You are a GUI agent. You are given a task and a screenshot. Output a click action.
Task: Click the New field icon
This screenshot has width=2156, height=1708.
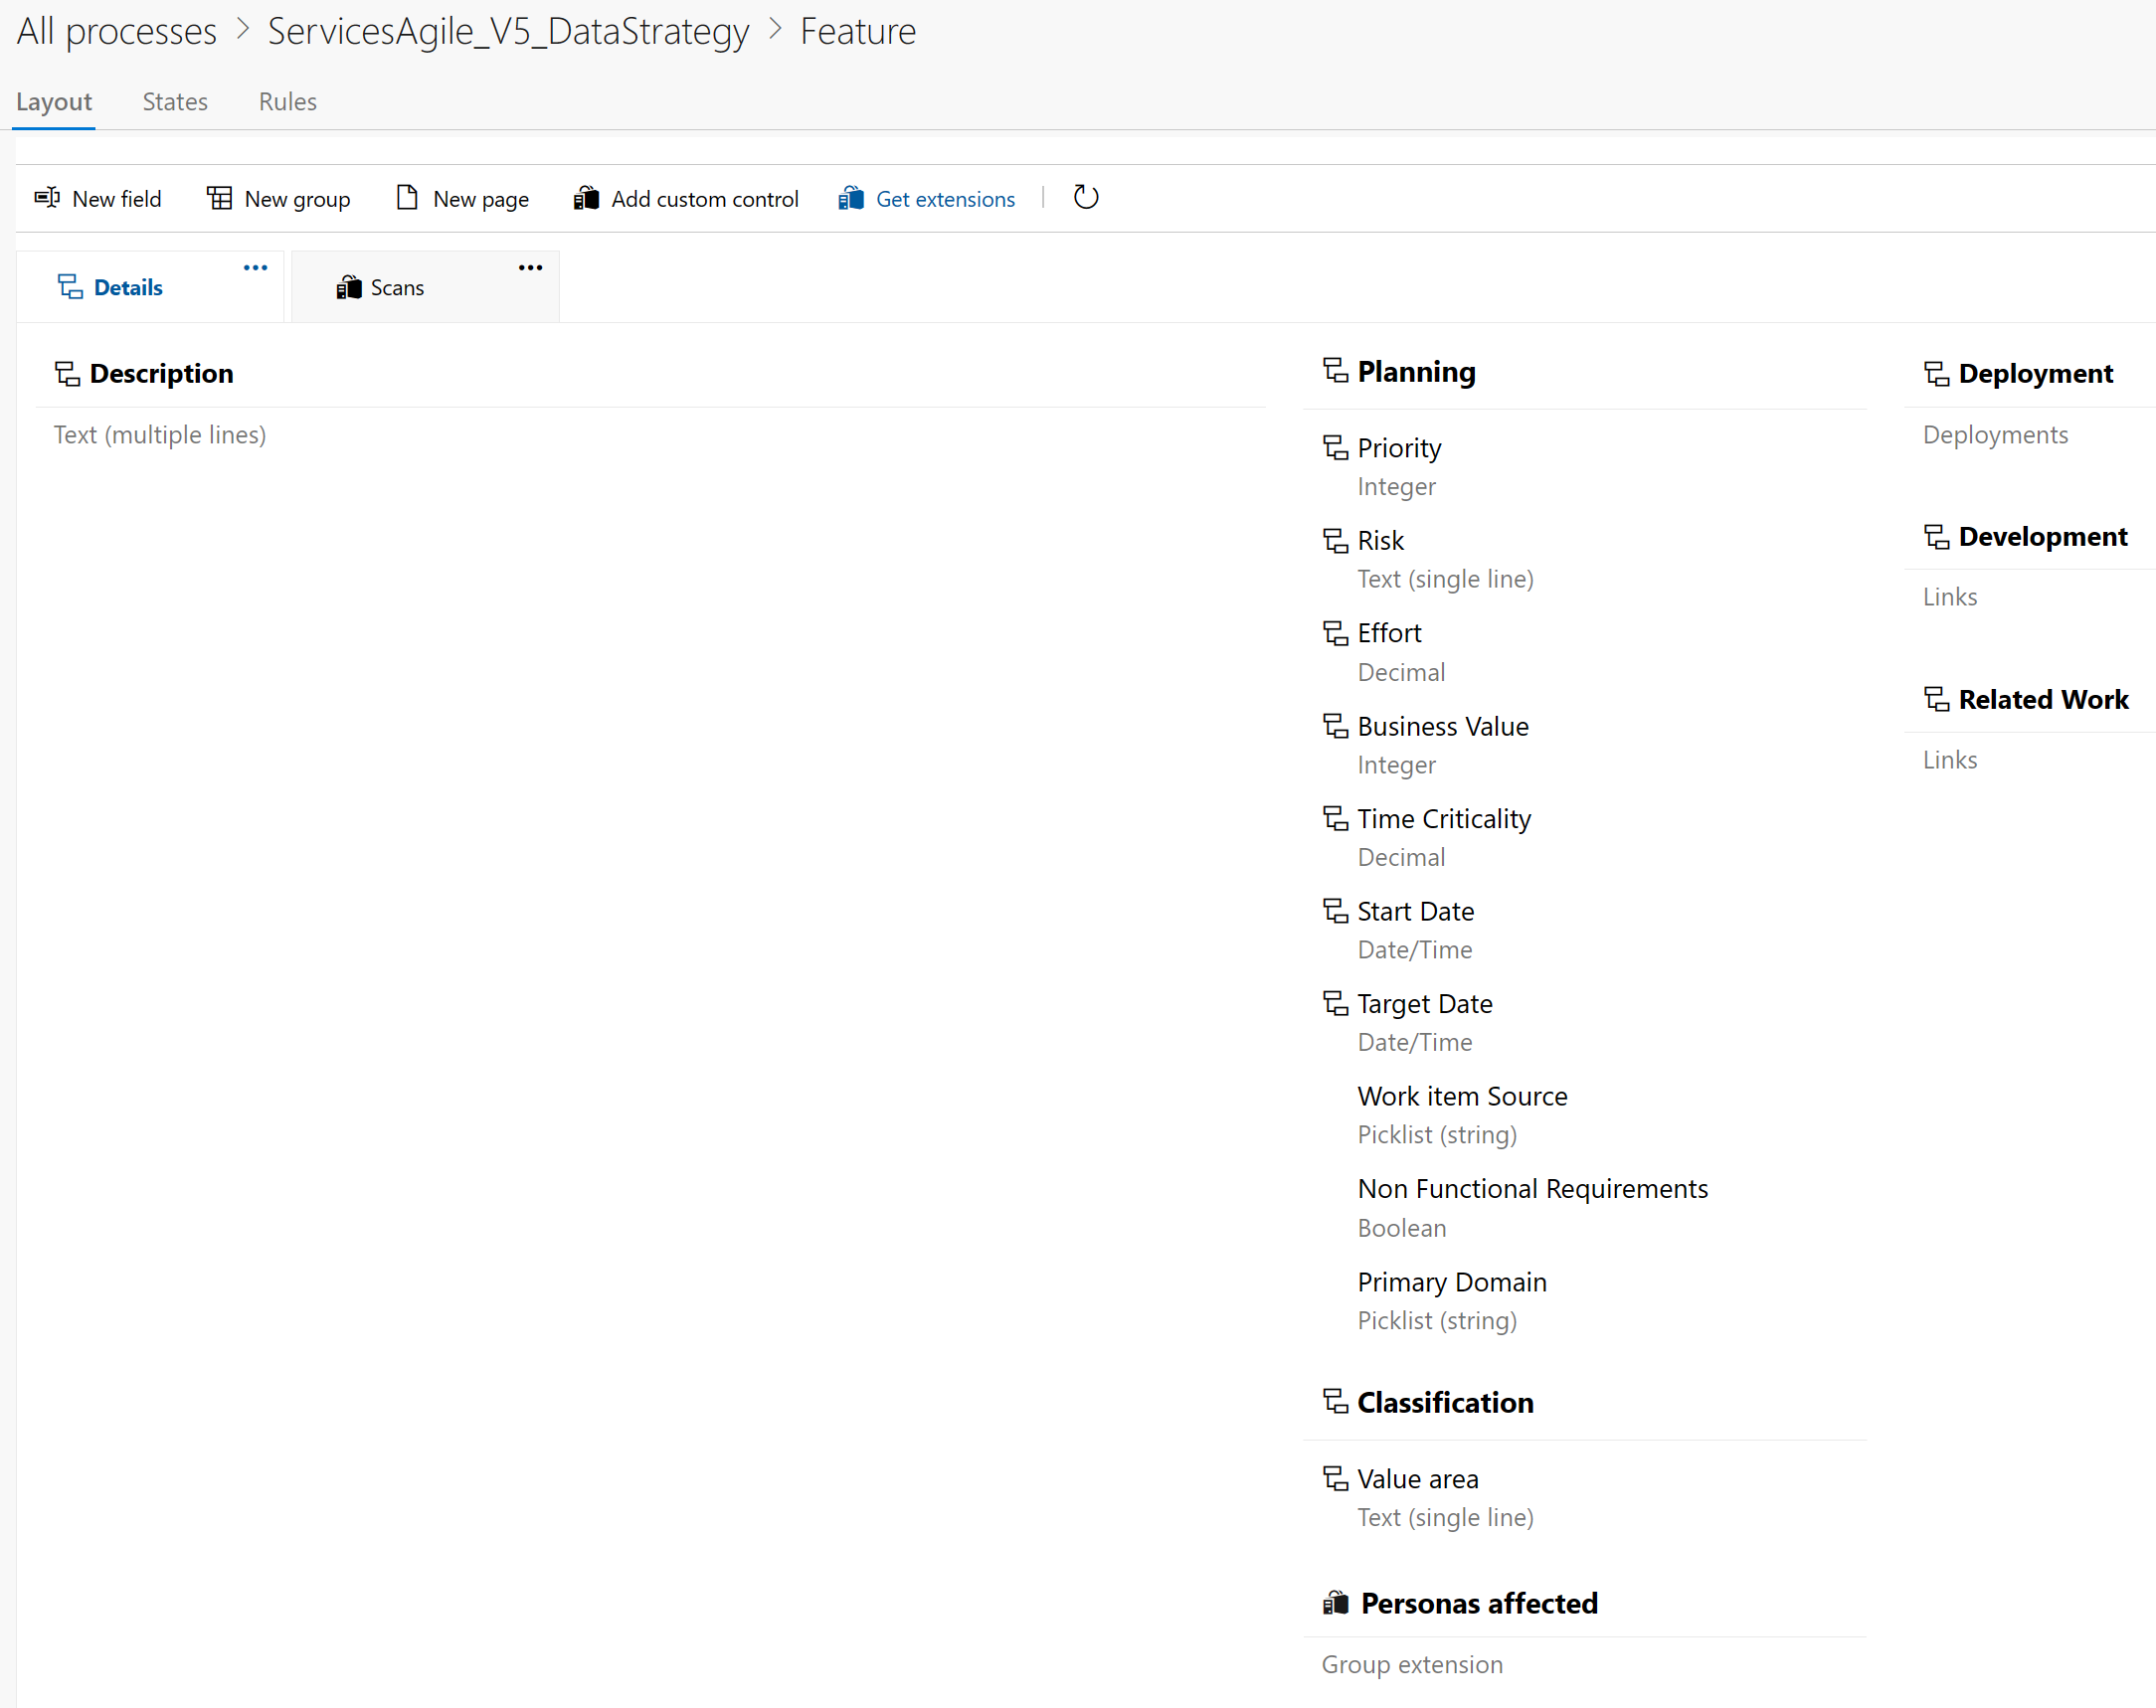pyautogui.click(x=46, y=198)
